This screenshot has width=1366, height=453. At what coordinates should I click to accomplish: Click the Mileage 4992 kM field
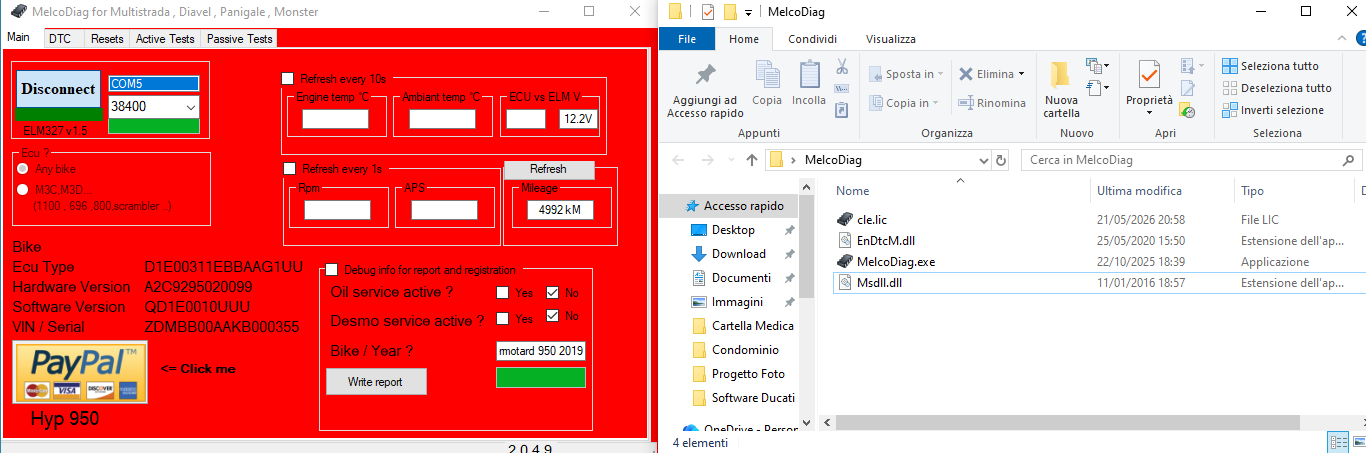click(560, 210)
